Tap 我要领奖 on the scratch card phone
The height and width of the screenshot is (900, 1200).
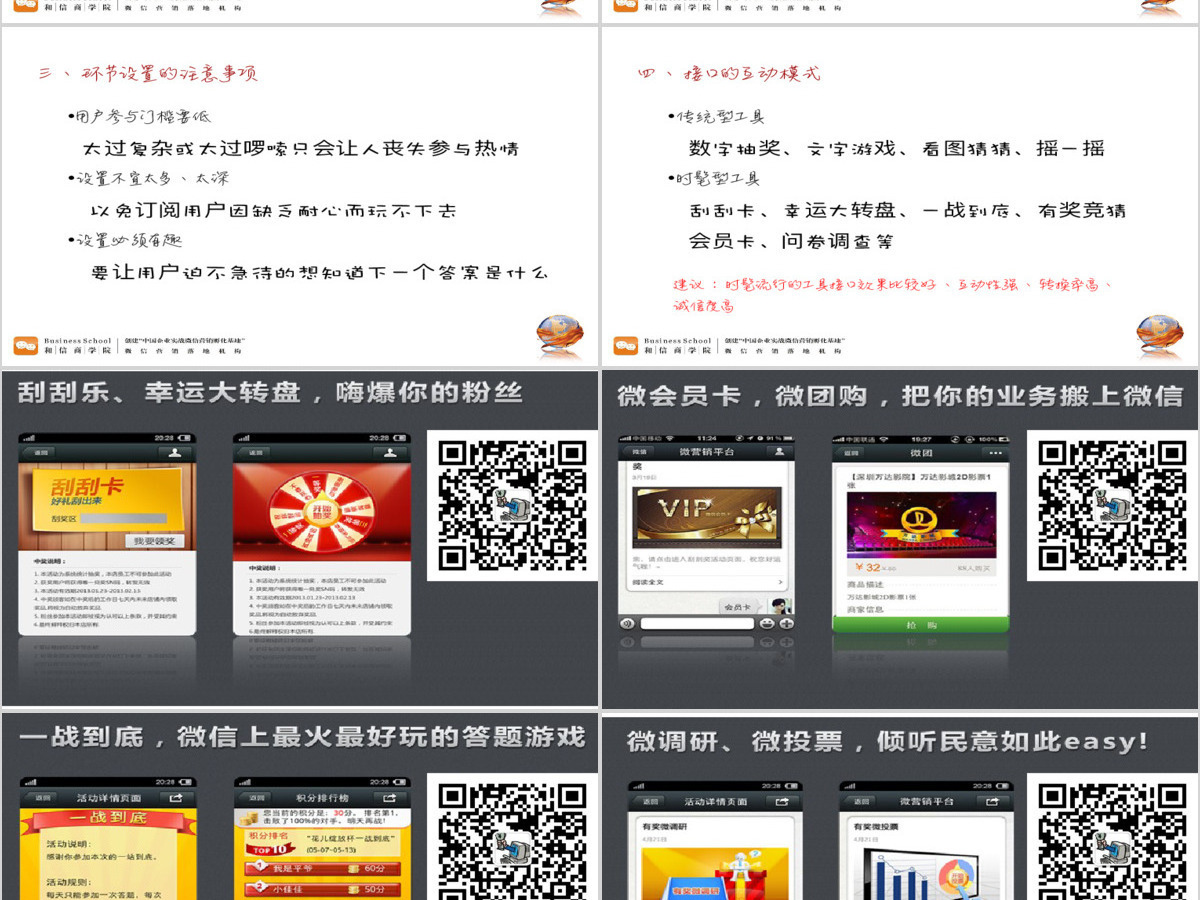pyautogui.click(x=155, y=541)
